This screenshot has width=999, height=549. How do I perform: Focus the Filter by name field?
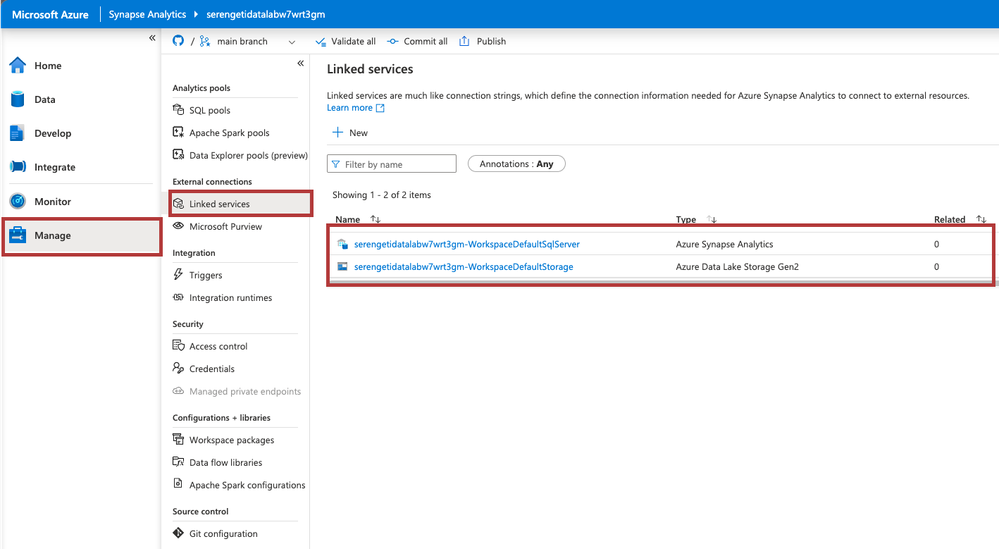tap(392, 164)
